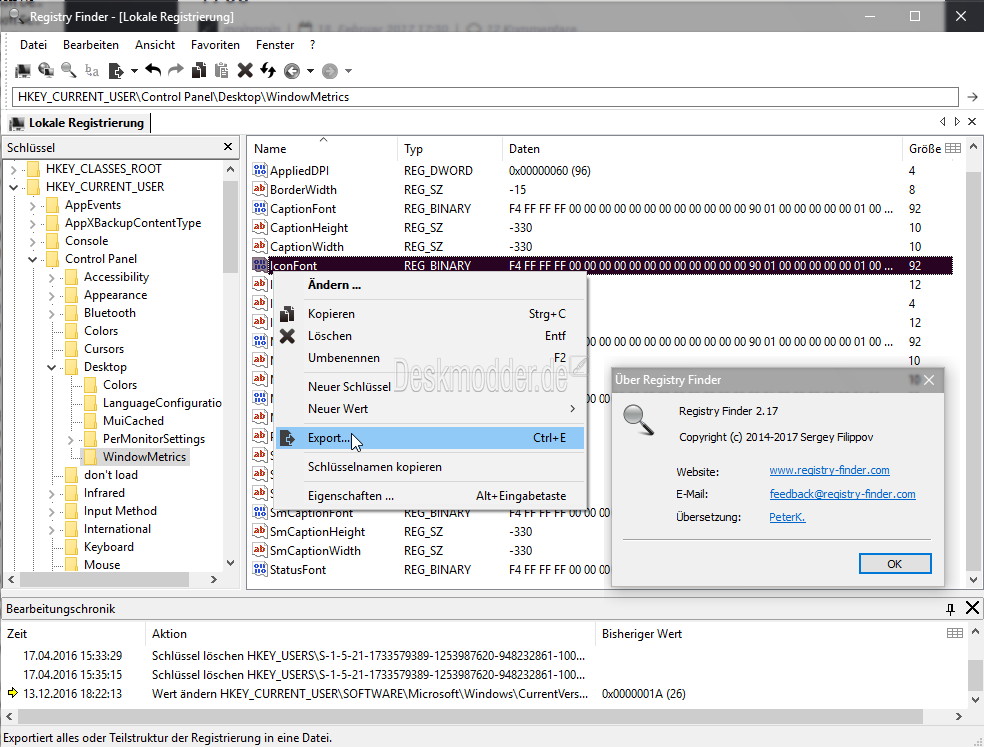Click the column chooser icon in history panel
Screen dimensions: 984x747
pos(955,633)
